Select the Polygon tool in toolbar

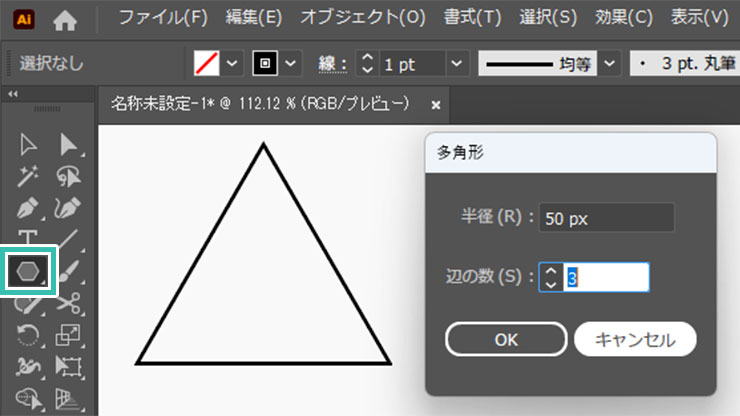(27, 271)
